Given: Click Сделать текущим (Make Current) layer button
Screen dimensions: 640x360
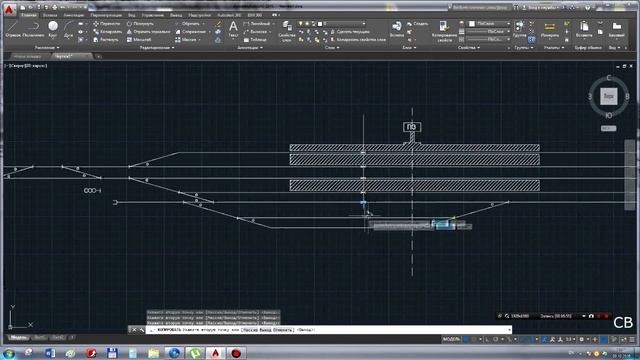Looking at the screenshot, I should pyautogui.click(x=350, y=31).
